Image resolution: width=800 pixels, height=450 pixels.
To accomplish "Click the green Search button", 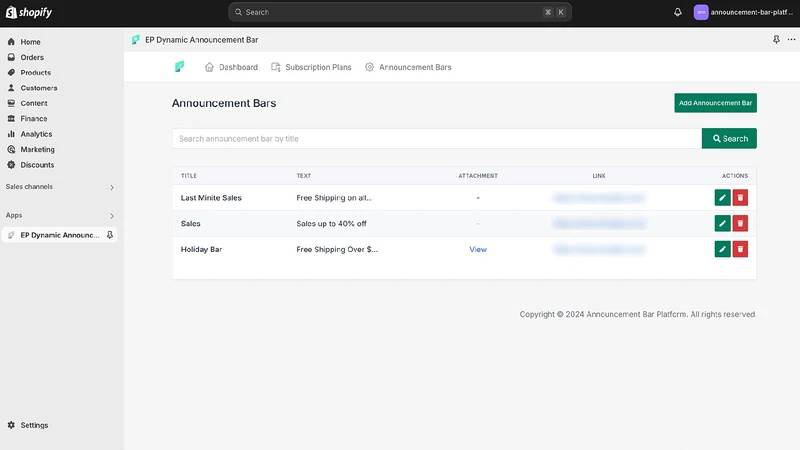I will [729, 139].
